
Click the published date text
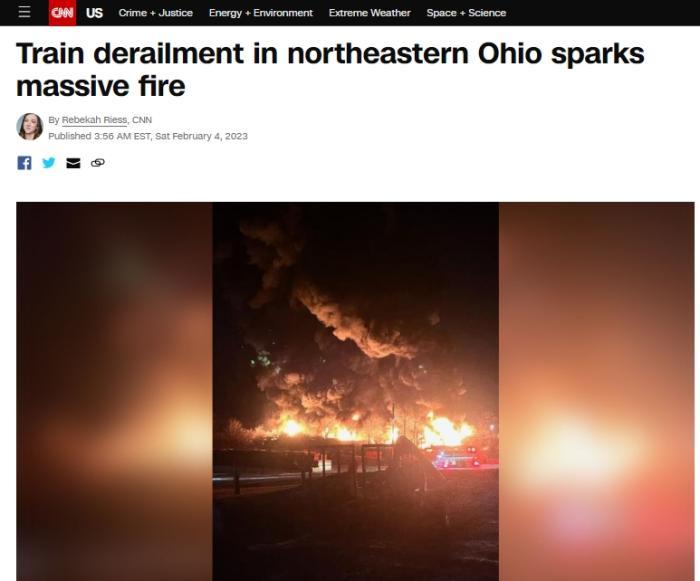tap(148, 136)
